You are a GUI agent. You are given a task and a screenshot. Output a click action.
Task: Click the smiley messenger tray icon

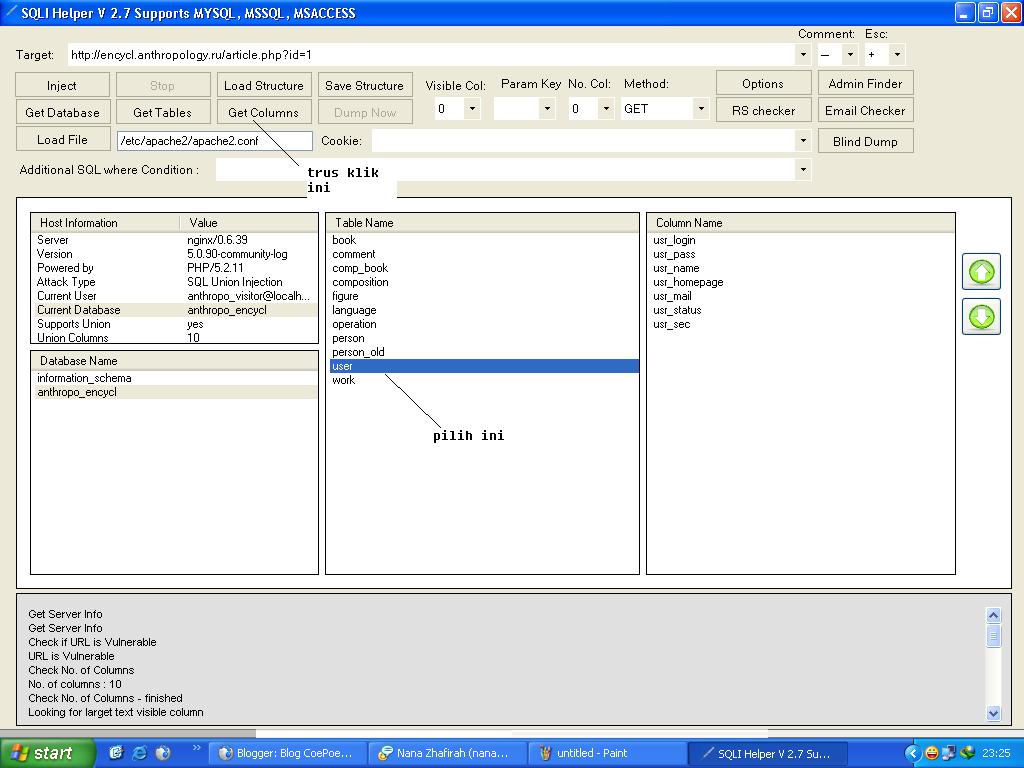tap(932, 753)
